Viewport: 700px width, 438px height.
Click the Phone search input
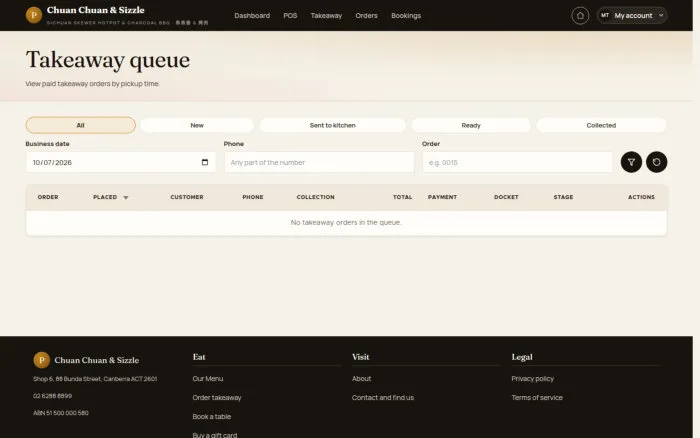(319, 162)
